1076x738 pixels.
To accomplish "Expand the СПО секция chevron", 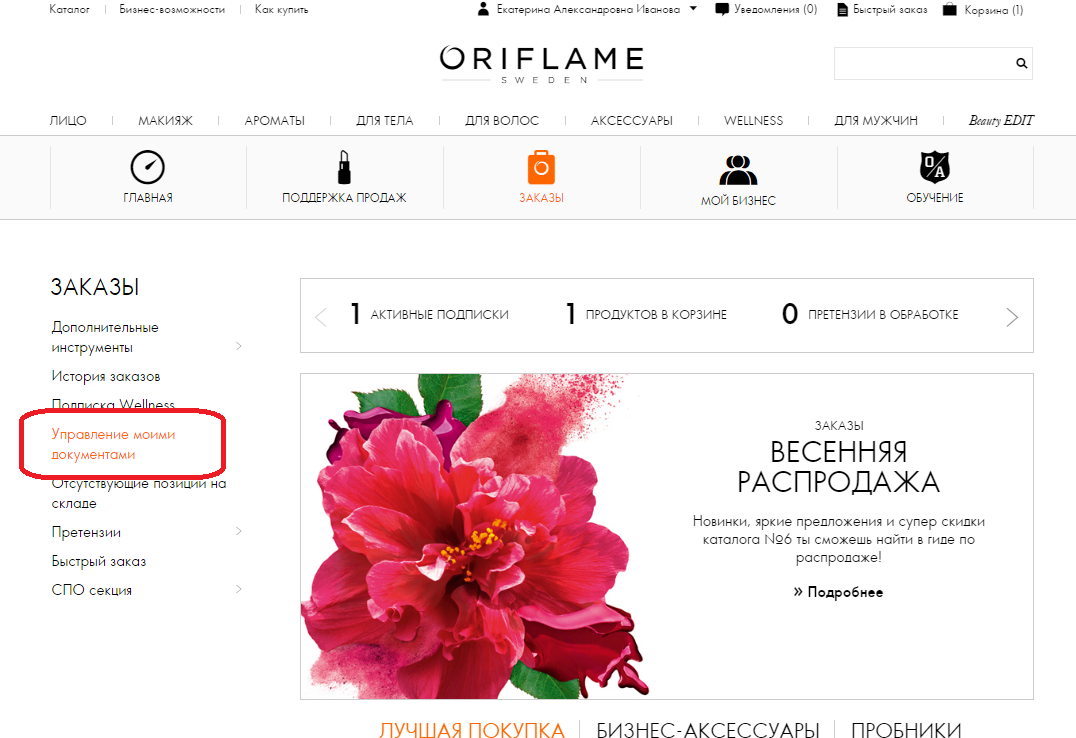I will pos(238,589).
